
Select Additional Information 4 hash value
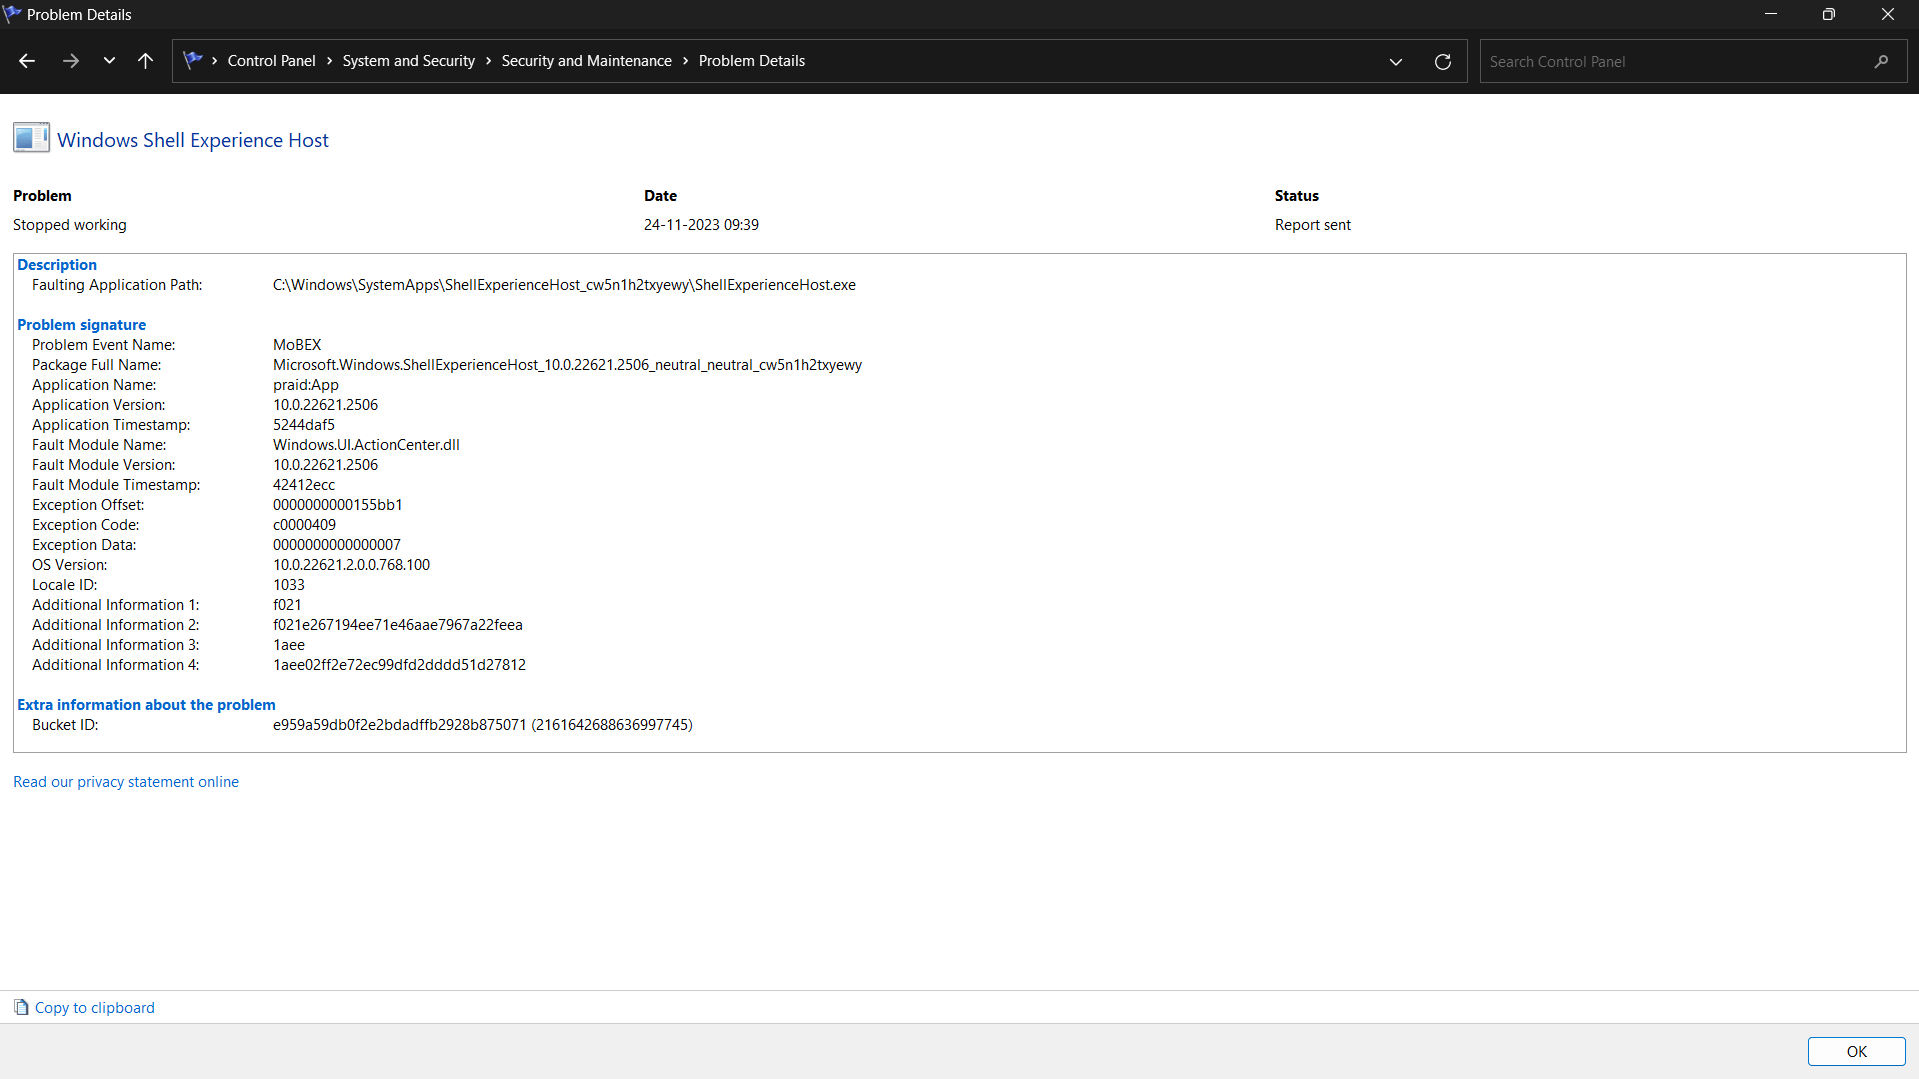click(x=399, y=665)
